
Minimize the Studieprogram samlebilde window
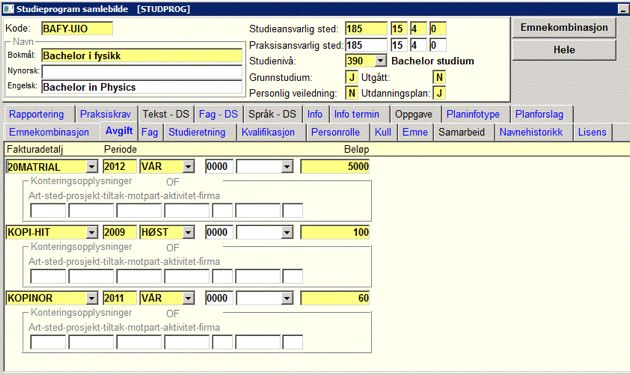coord(623,9)
